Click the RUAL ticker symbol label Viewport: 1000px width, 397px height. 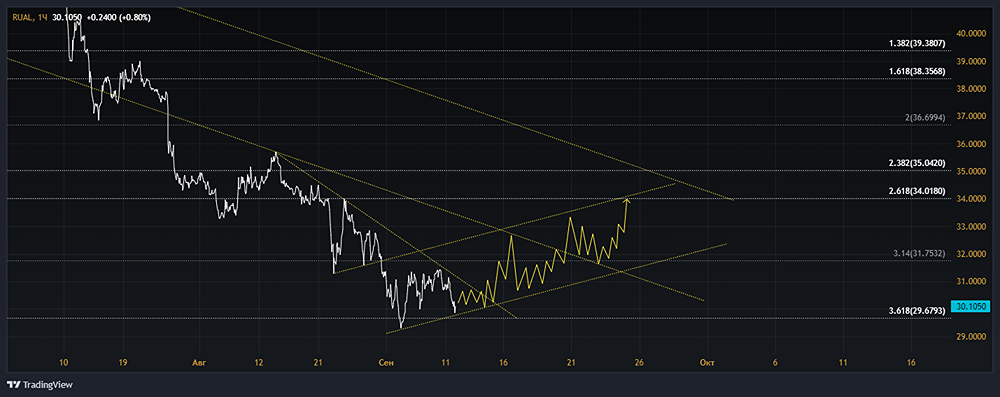click(x=21, y=18)
